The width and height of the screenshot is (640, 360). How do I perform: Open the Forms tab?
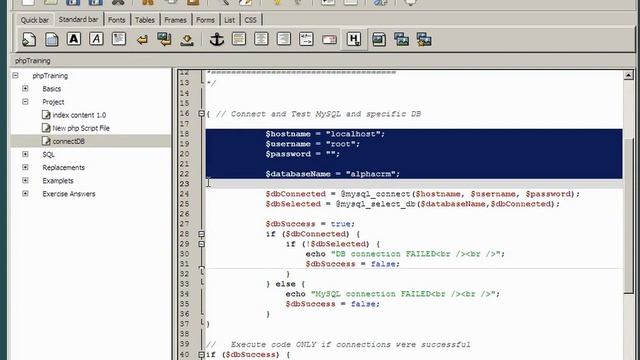205,20
